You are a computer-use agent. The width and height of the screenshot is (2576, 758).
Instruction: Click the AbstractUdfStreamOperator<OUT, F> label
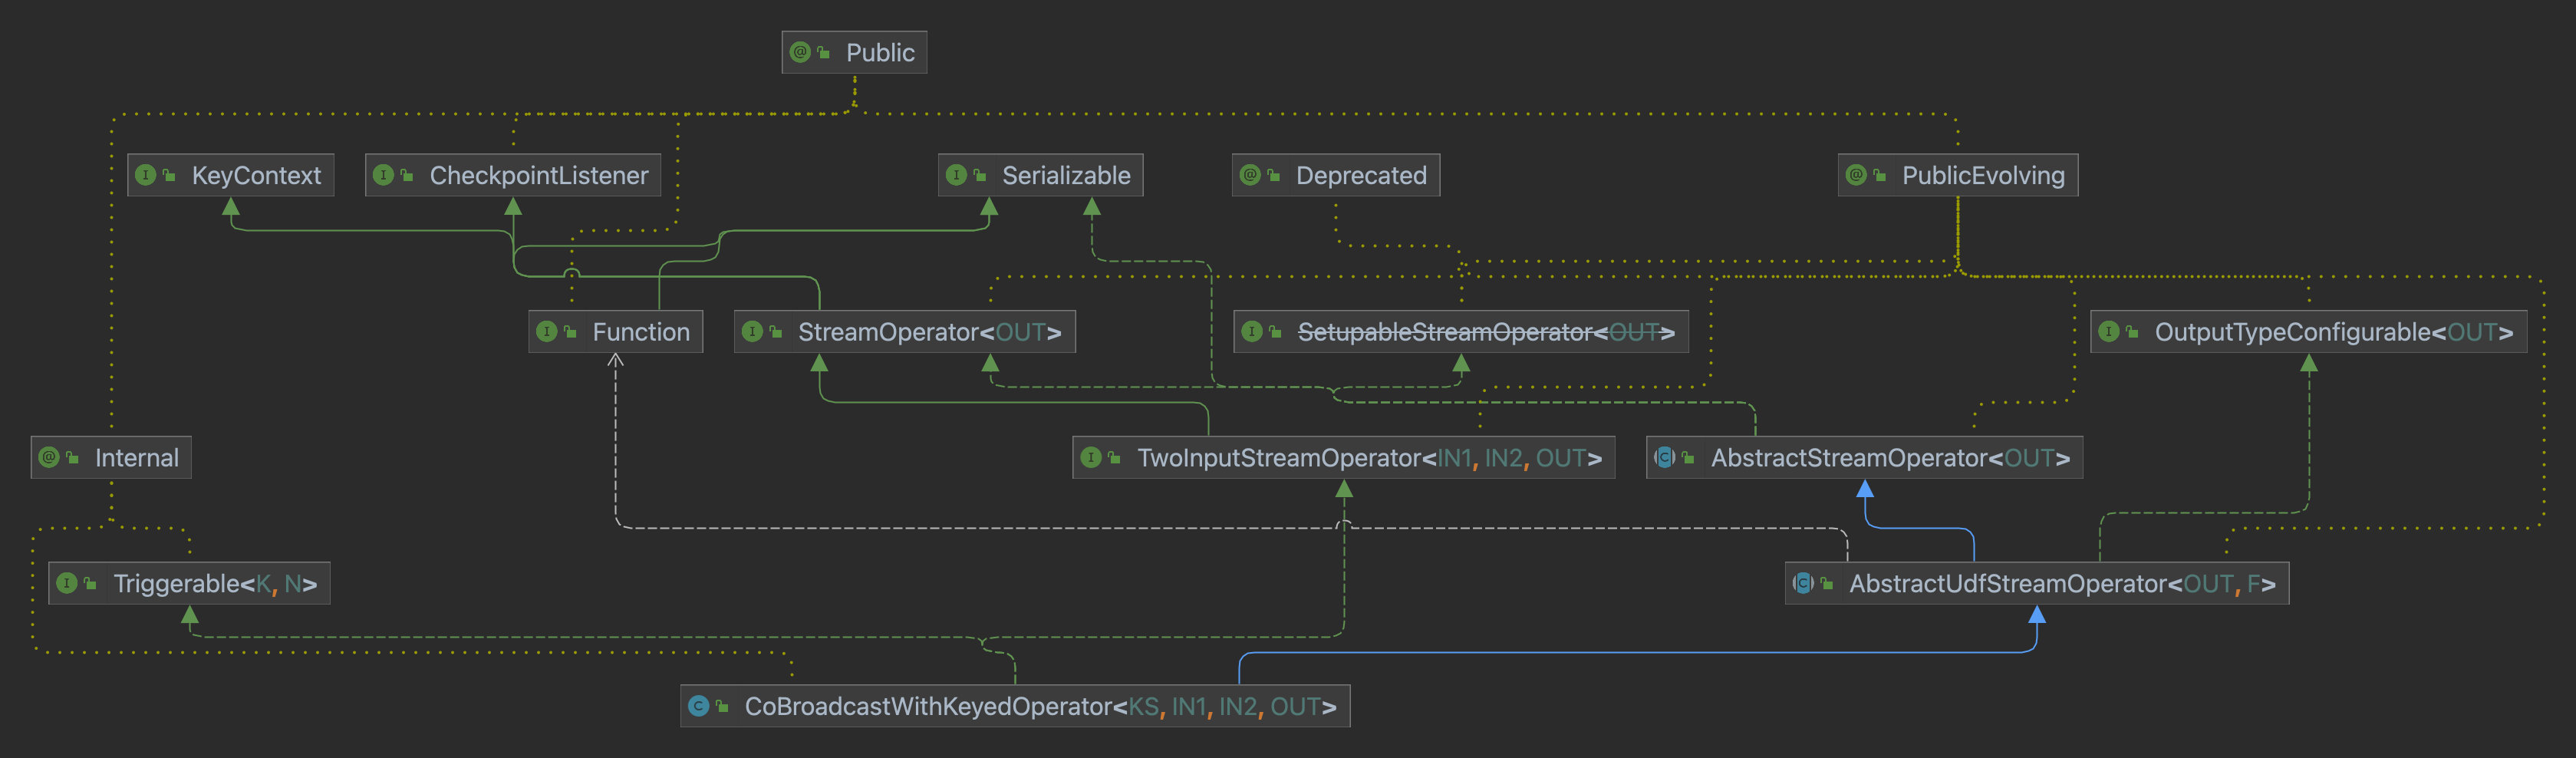2061,584
